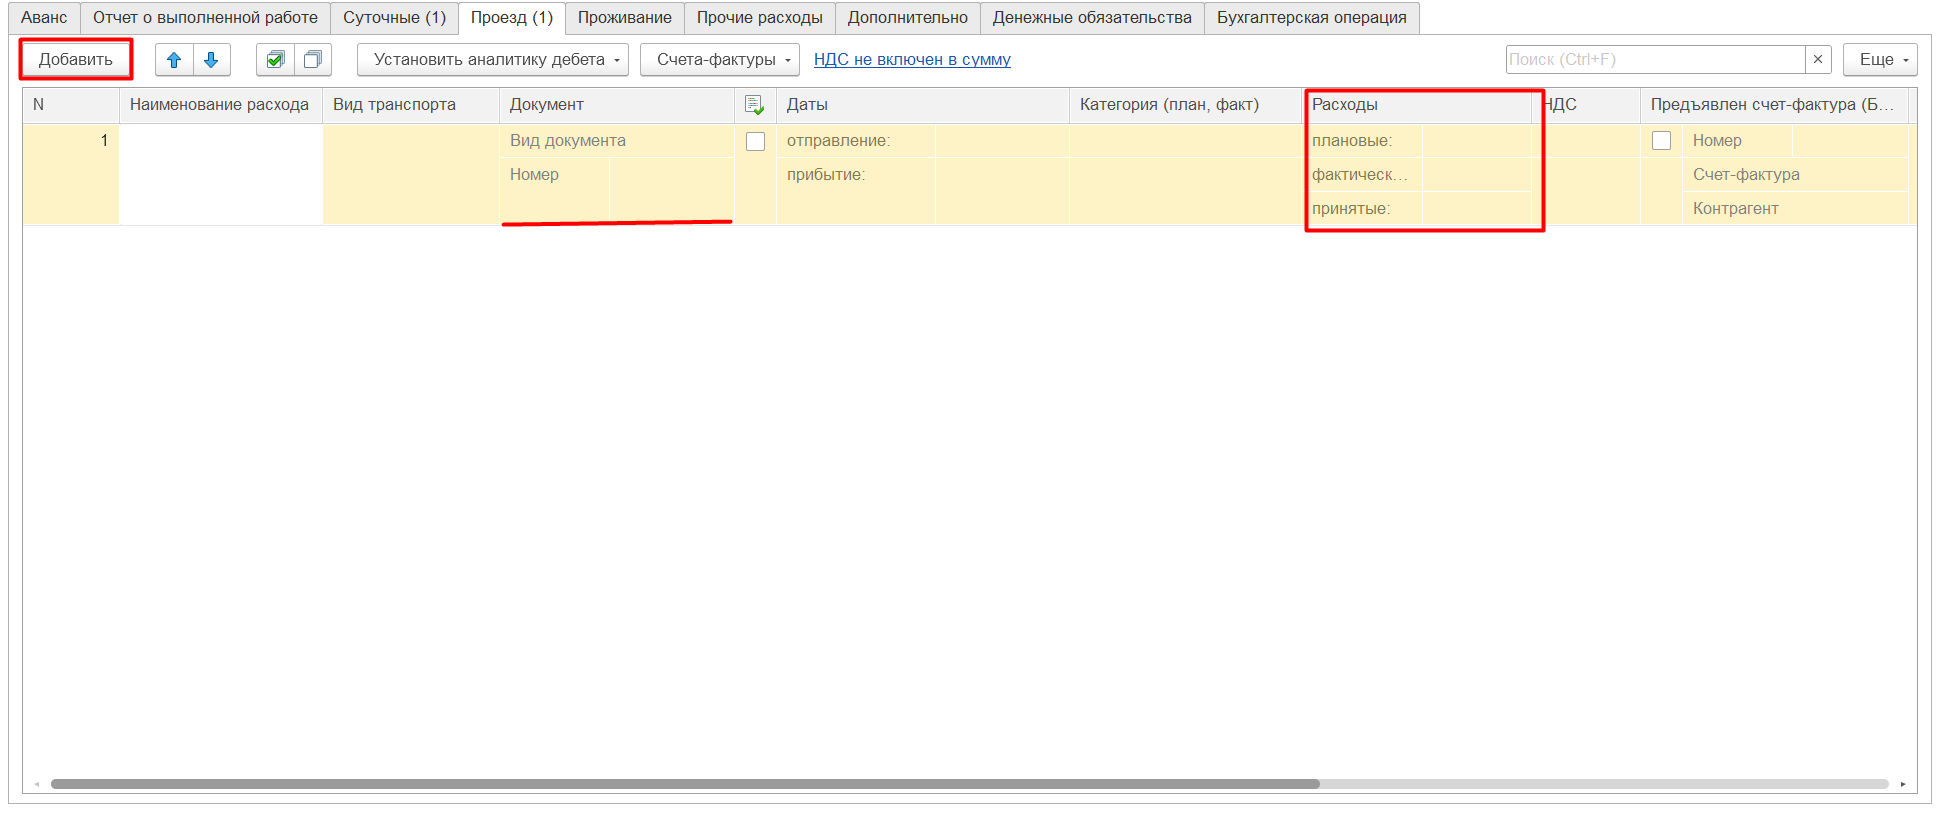Open the Суточные (1) tab
This screenshot has height=815, width=1937.
click(x=394, y=18)
